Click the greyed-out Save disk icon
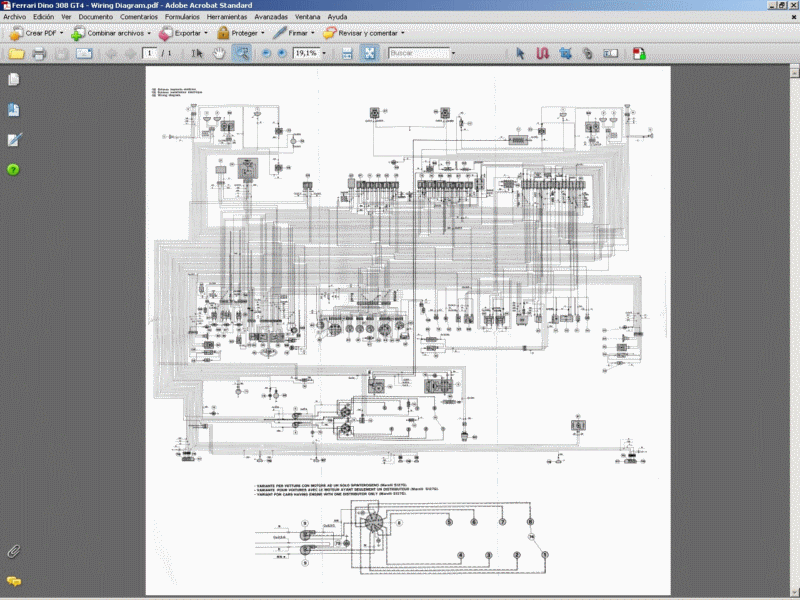Image resolution: width=800 pixels, height=600 pixels. coord(61,54)
